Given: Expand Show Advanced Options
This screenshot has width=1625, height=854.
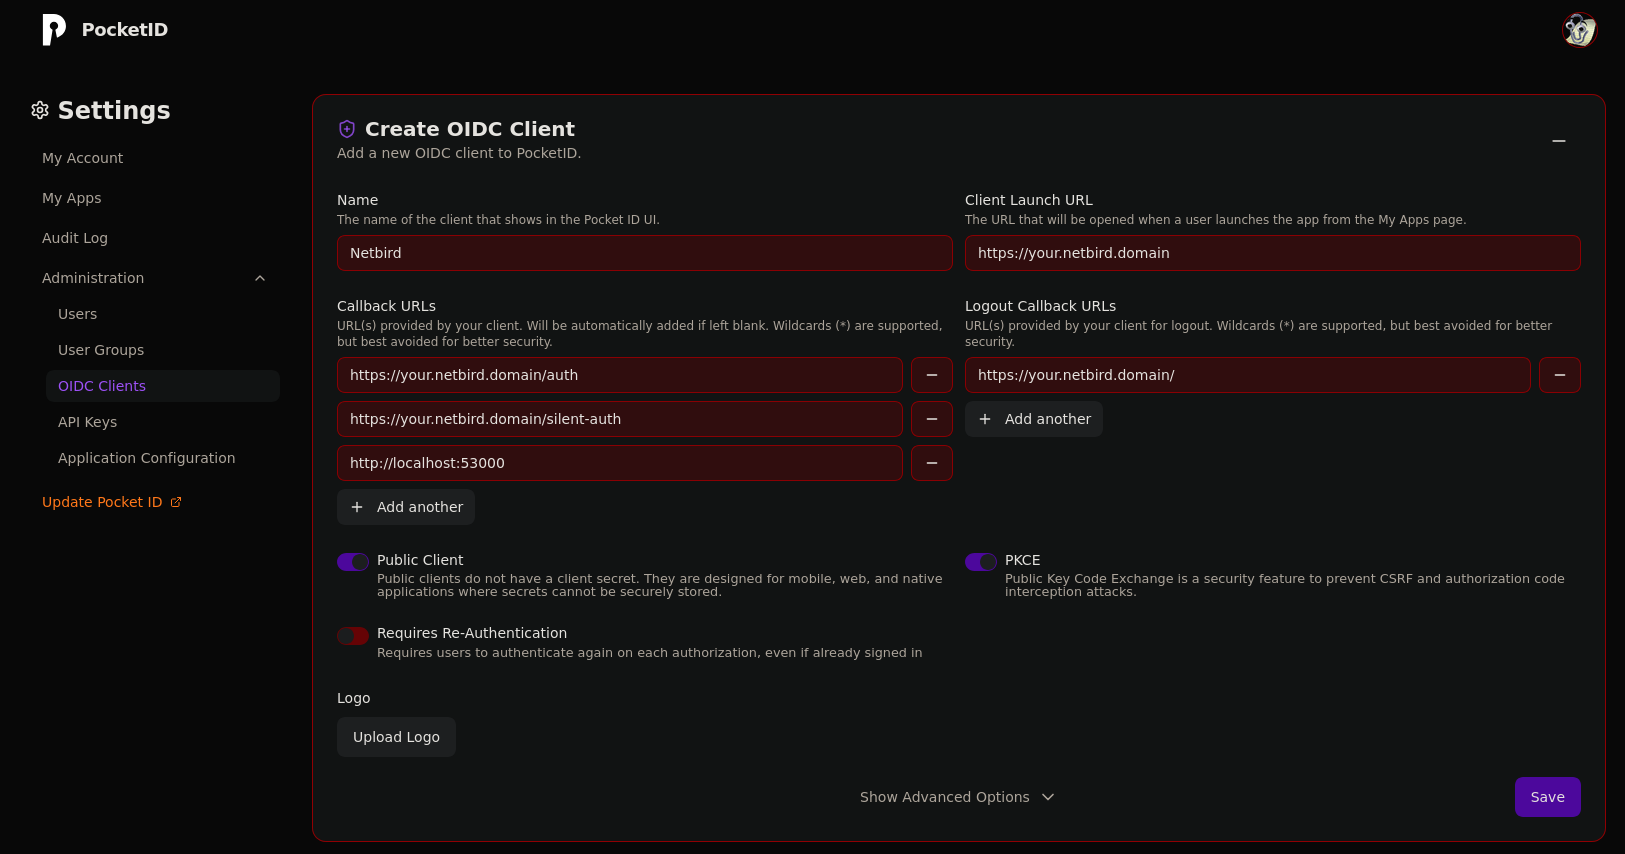Looking at the screenshot, I should tap(956, 797).
